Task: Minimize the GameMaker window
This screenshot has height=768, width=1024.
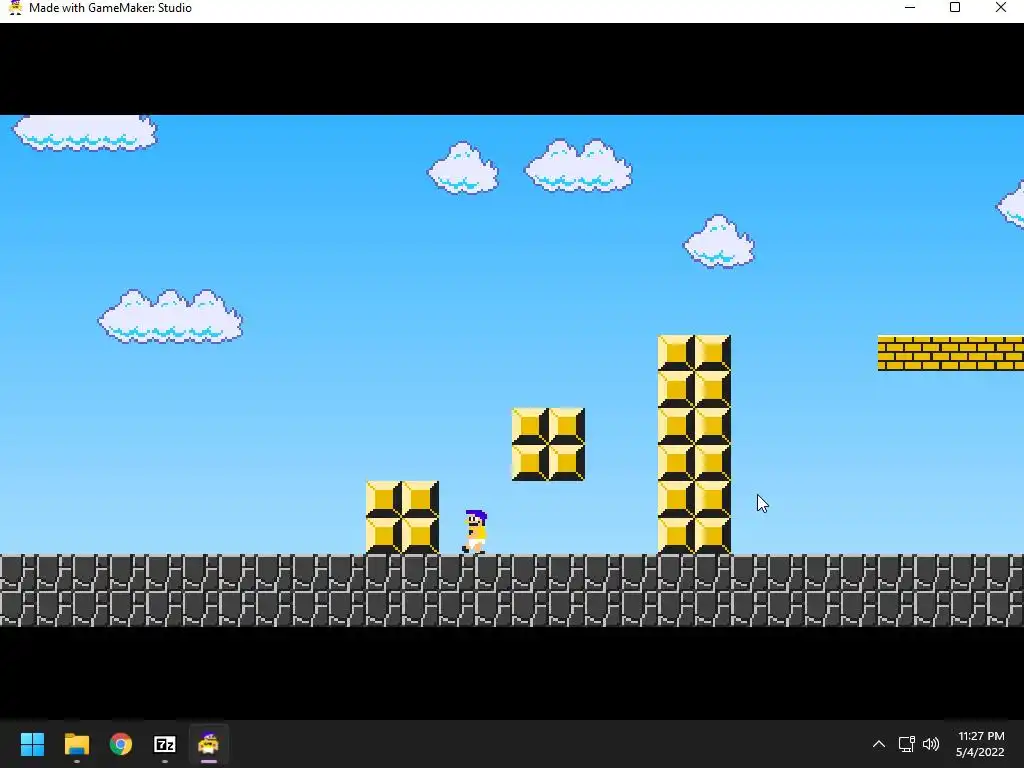Action: coord(910,8)
